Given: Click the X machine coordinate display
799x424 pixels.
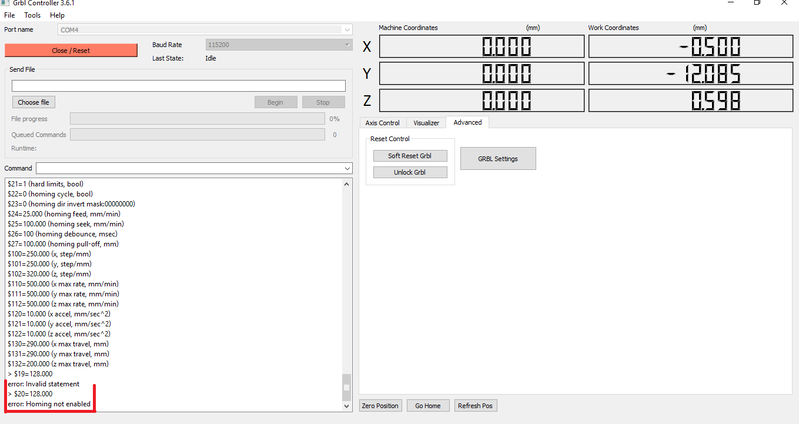Looking at the screenshot, I should click(482, 47).
